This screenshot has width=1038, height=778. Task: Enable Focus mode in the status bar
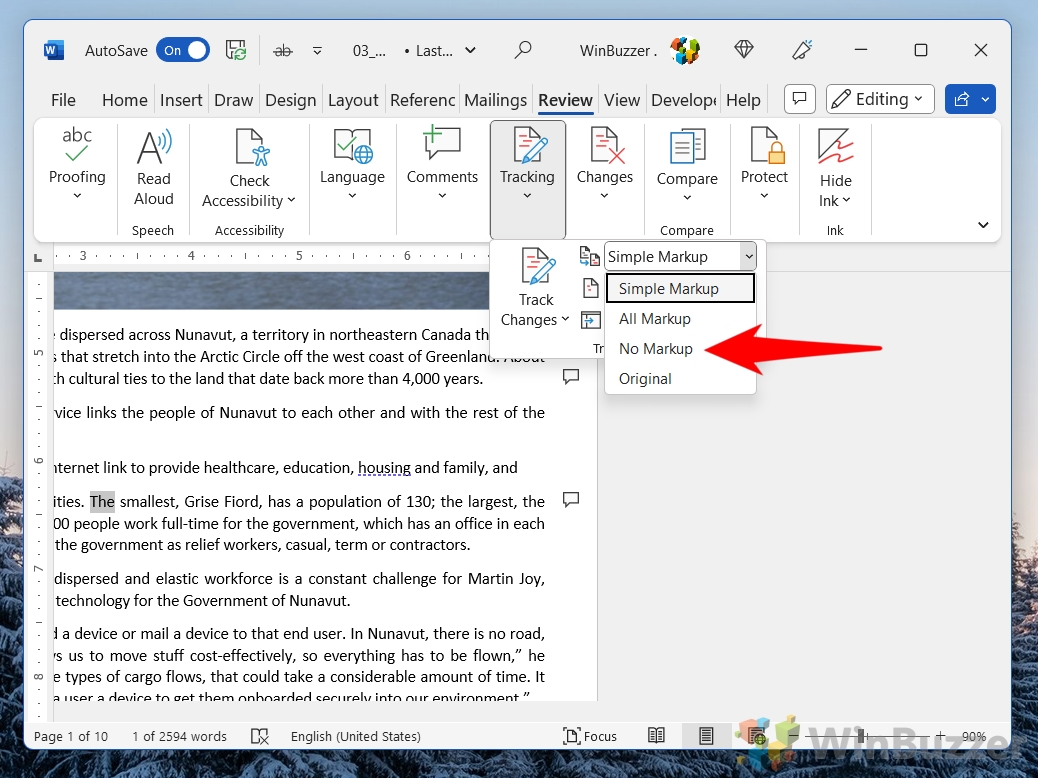coord(589,736)
